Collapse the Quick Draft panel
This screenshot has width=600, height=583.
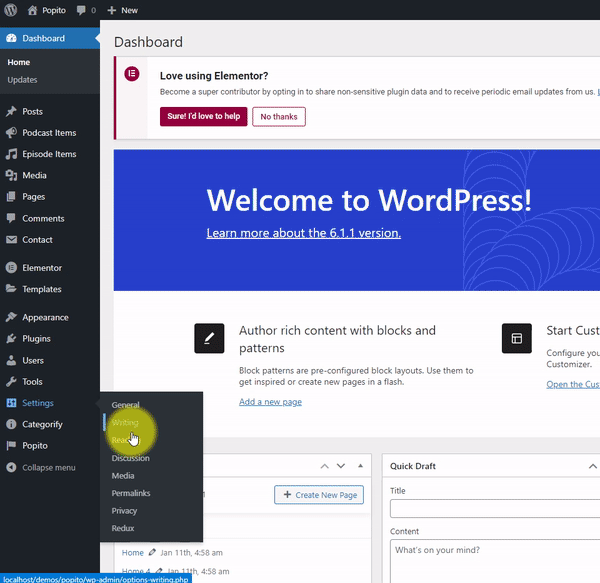592,466
